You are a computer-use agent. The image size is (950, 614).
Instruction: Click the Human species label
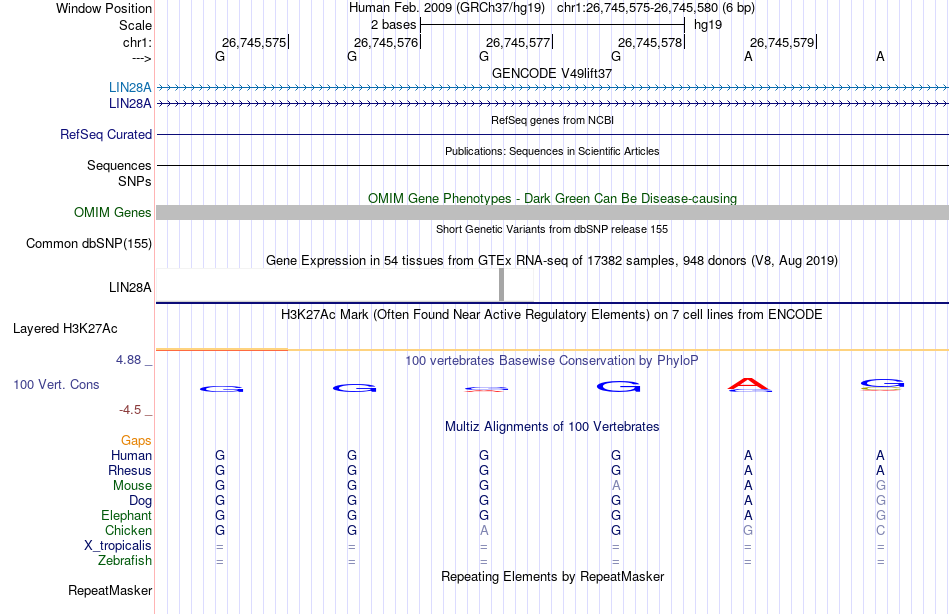tap(131, 455)
